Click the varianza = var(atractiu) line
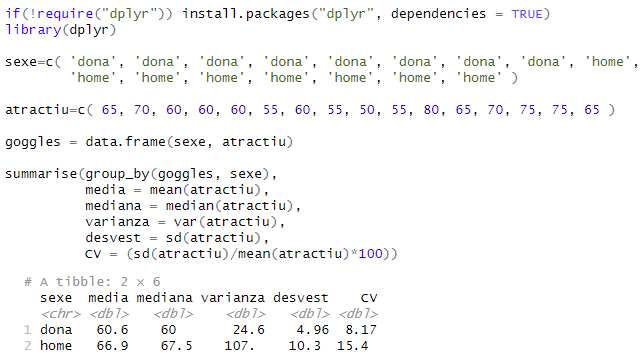Screen dimensions: 643x361 pyautogui.click(x=185, y=222)
